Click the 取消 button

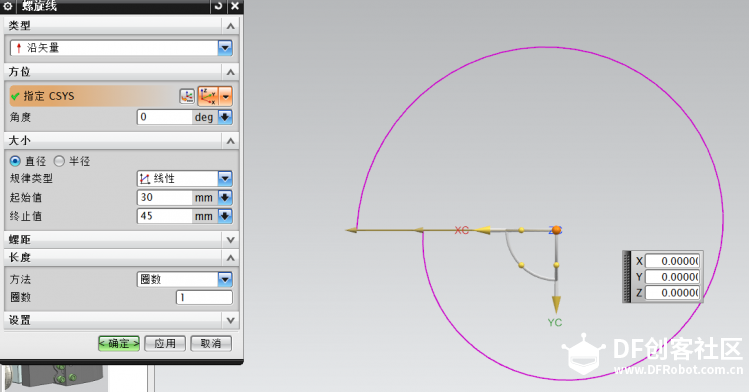(x=211, y=343)
